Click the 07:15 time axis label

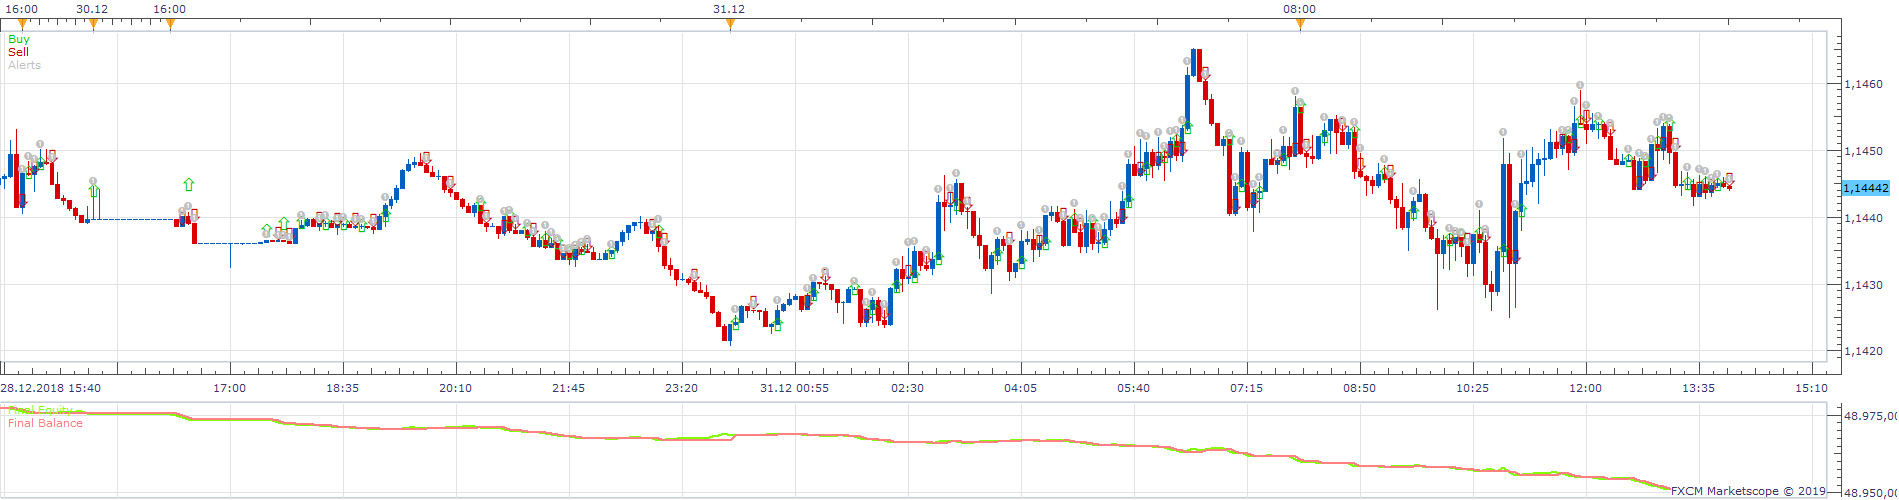(1247, 388)
